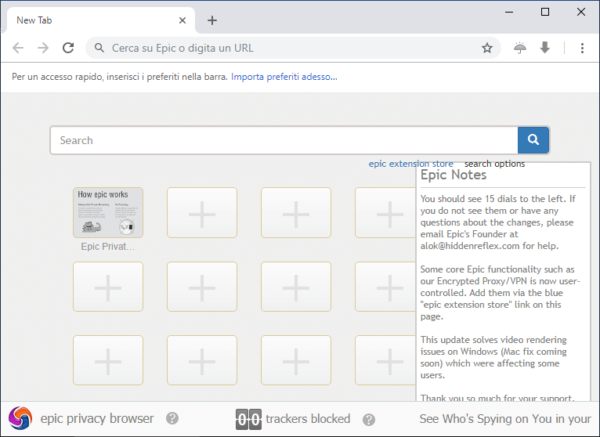Add a dial in third row second tile
Viewport: 600px width, 437px height.
tap(202, 360)
